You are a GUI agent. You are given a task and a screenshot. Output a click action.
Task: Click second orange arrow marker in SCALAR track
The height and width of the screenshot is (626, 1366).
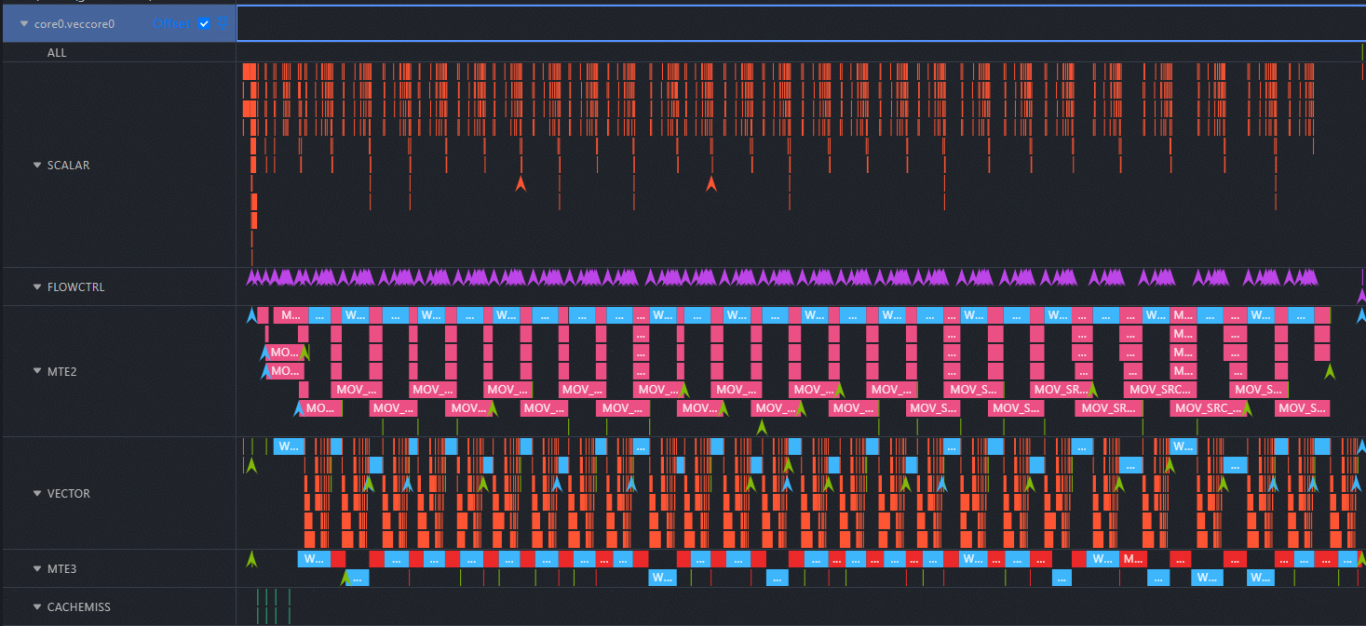[x=711, y=184]
